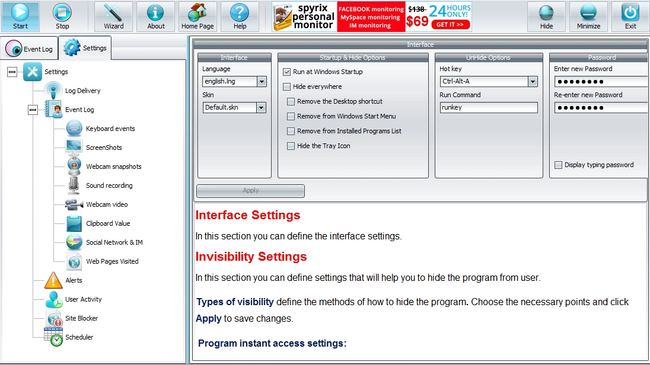This screenshot has height=365, width=650.
Task: Enable Display typing password checkbox
Action: [558, 165]
